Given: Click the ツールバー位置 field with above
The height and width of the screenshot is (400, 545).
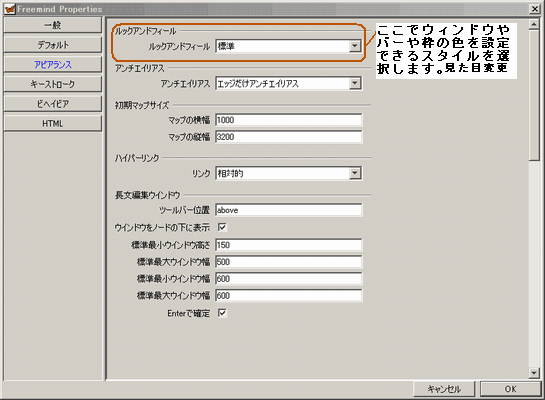Looking at the screenshot, I should pos(288,210).
